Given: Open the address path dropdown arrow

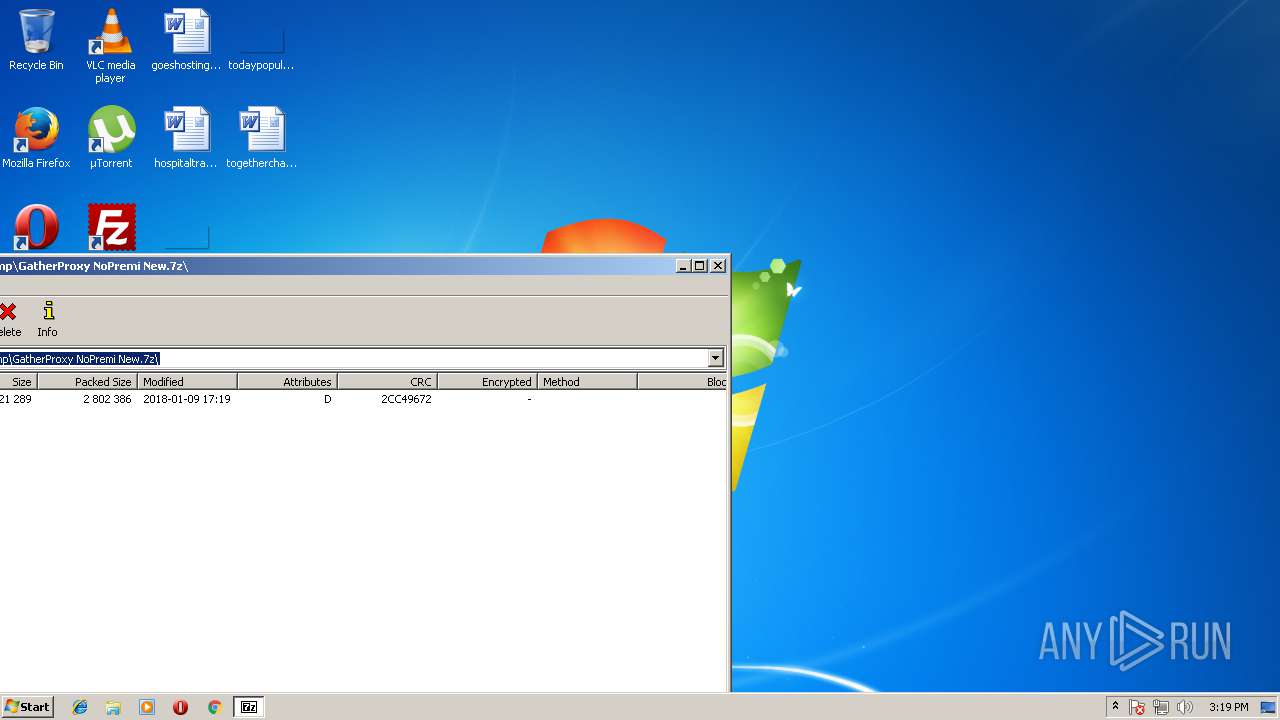Looking at the screenshot, I should click(715, 358).
